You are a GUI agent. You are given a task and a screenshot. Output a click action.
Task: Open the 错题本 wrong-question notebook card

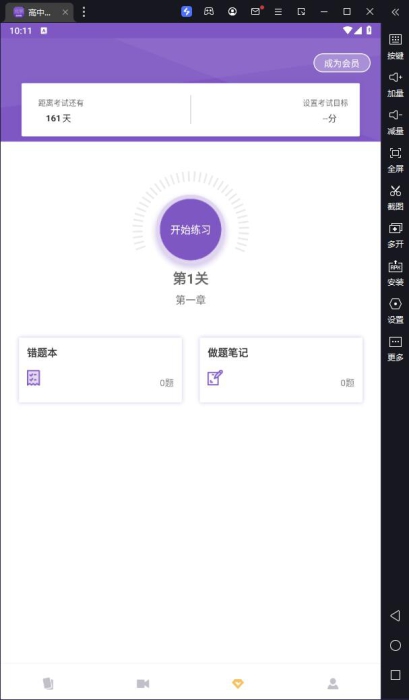tap(100, 370)
